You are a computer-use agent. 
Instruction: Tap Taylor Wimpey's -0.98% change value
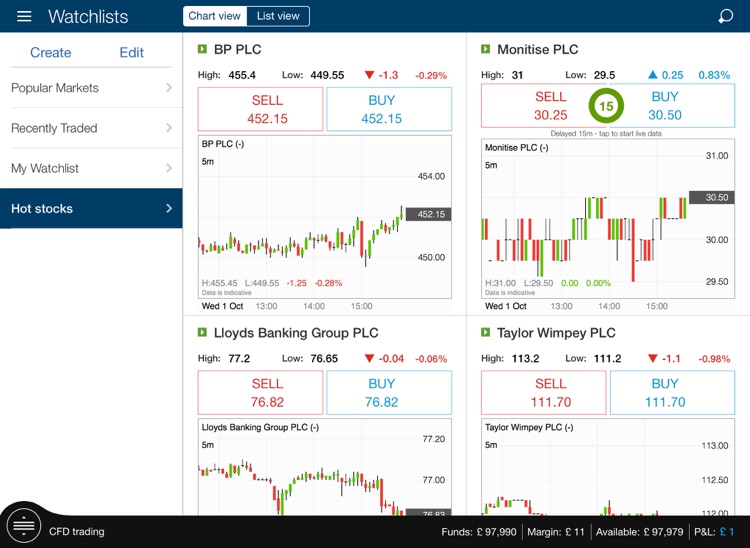point(714,359)
